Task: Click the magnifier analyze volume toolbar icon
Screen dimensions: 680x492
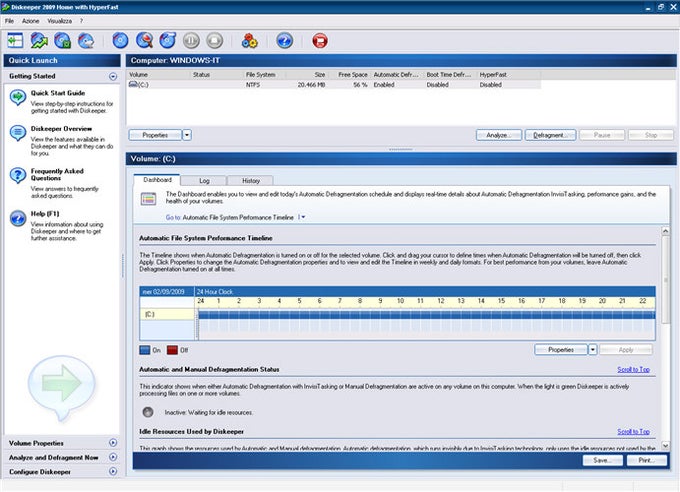Action: click(x=146, y=41)
